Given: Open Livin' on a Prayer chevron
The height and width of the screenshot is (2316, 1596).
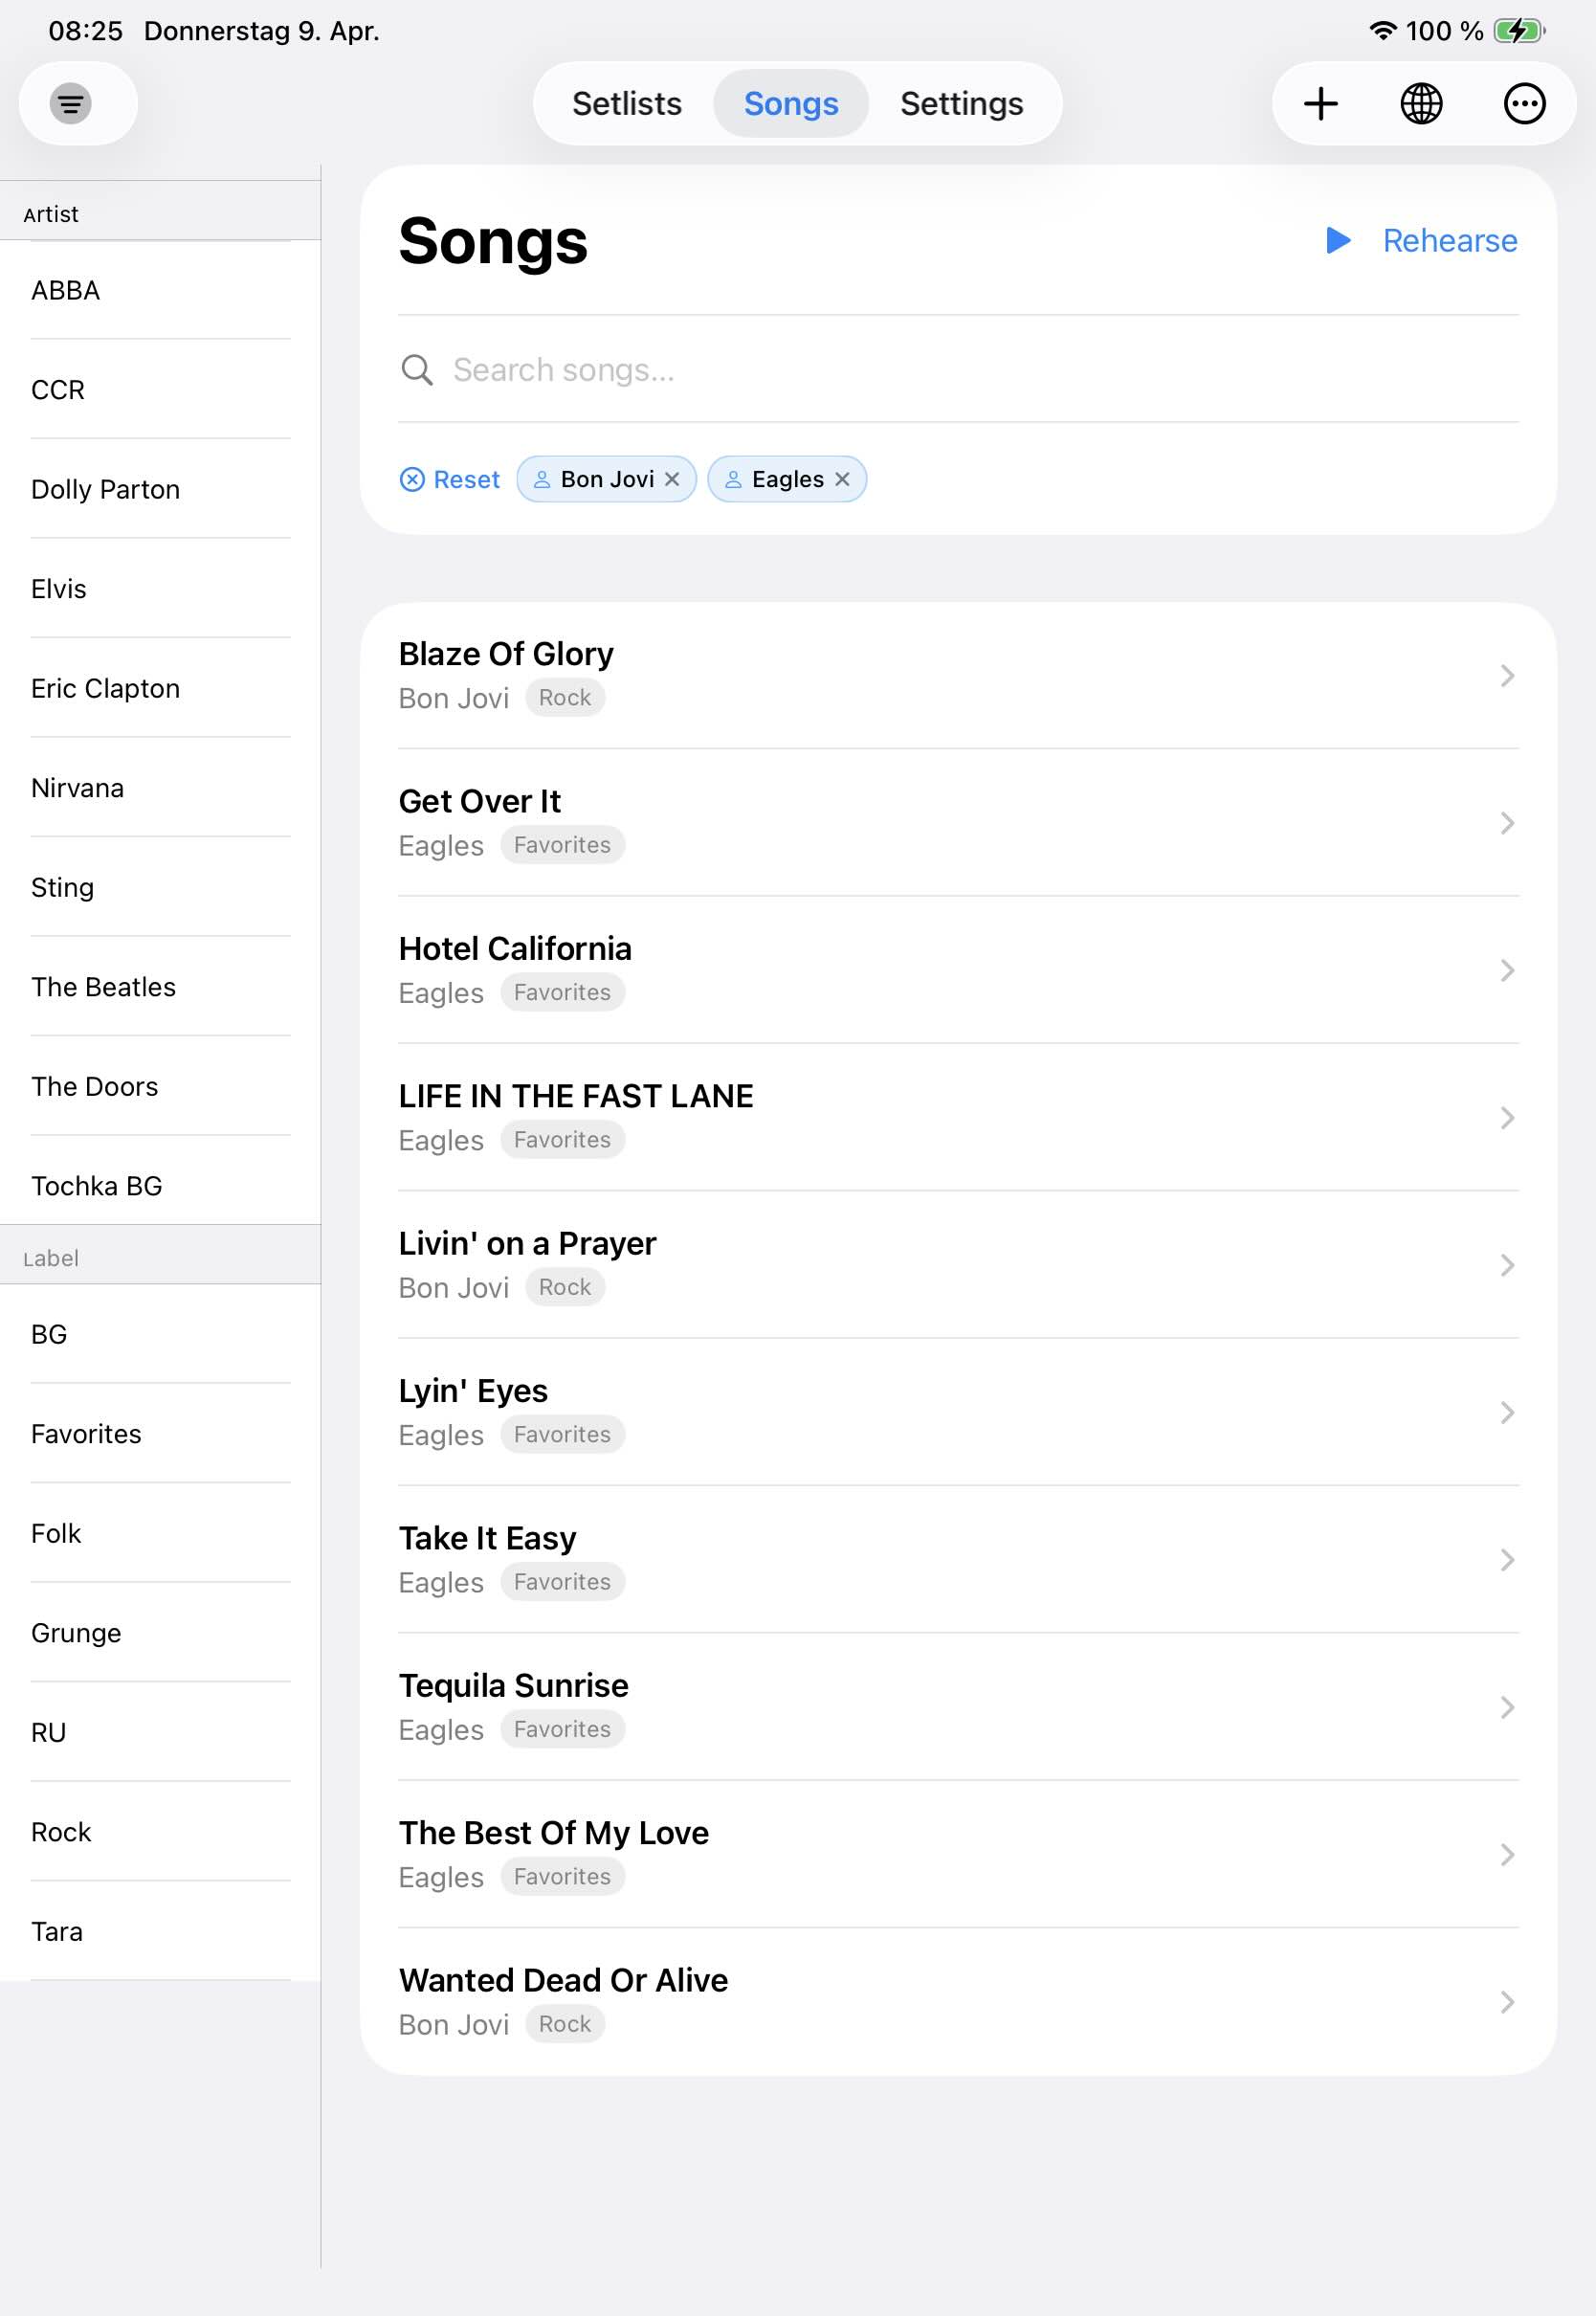Looking at the screenshot, I should [x=1507, y=1265].
